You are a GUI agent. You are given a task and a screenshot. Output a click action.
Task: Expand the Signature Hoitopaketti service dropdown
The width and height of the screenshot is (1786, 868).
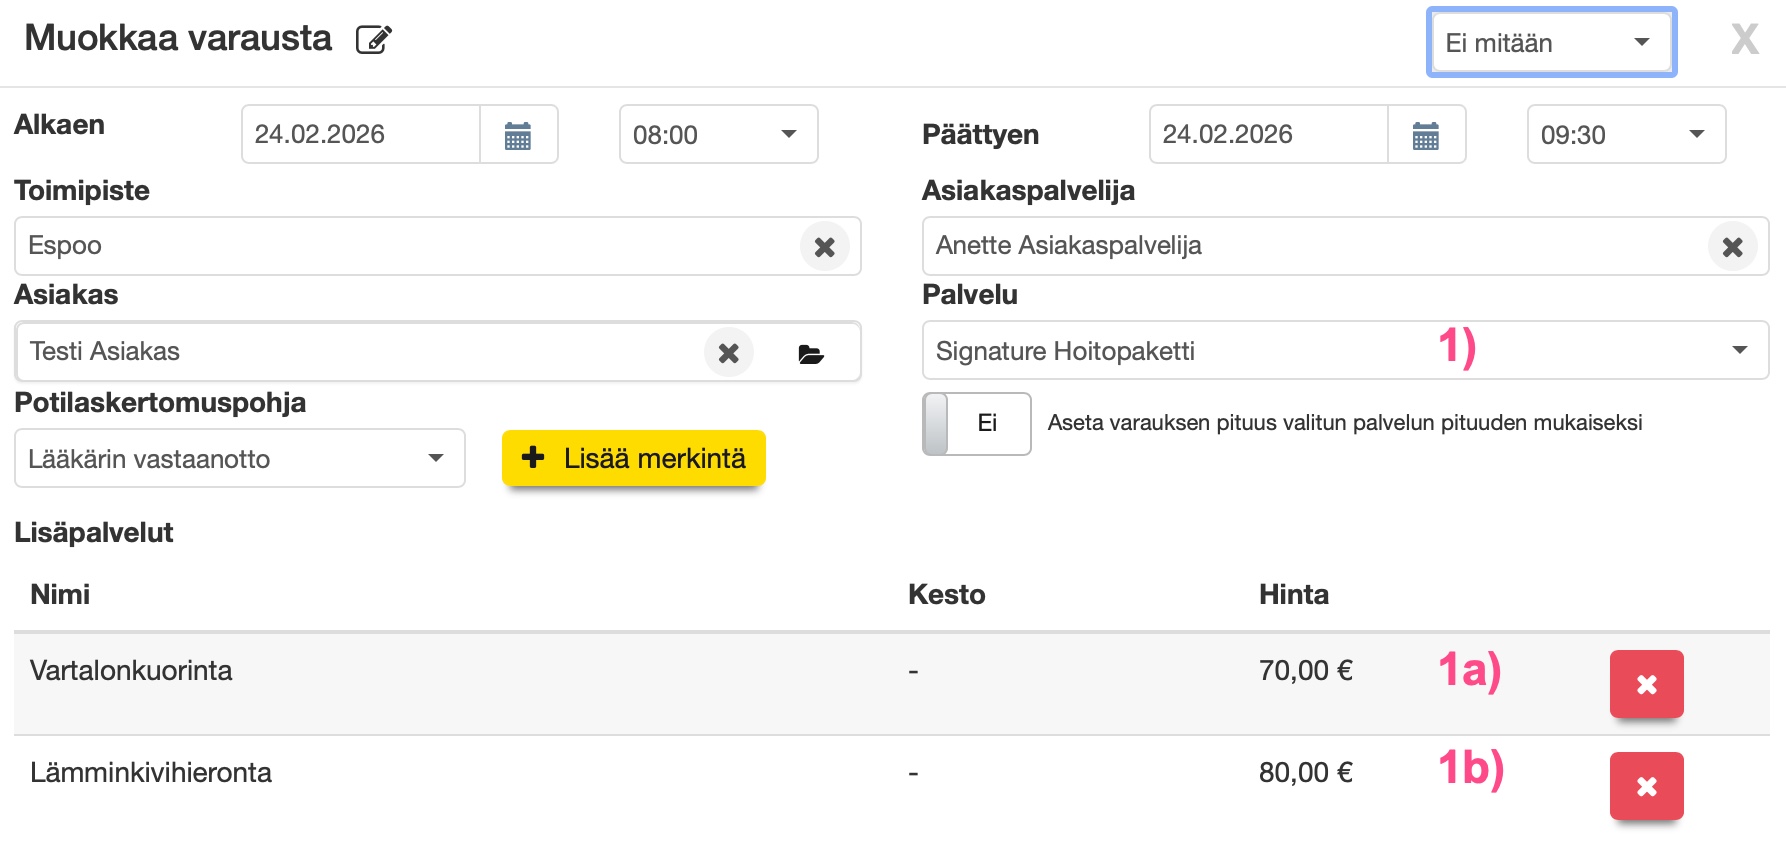pyautogui.click(x=1344, y=351)
